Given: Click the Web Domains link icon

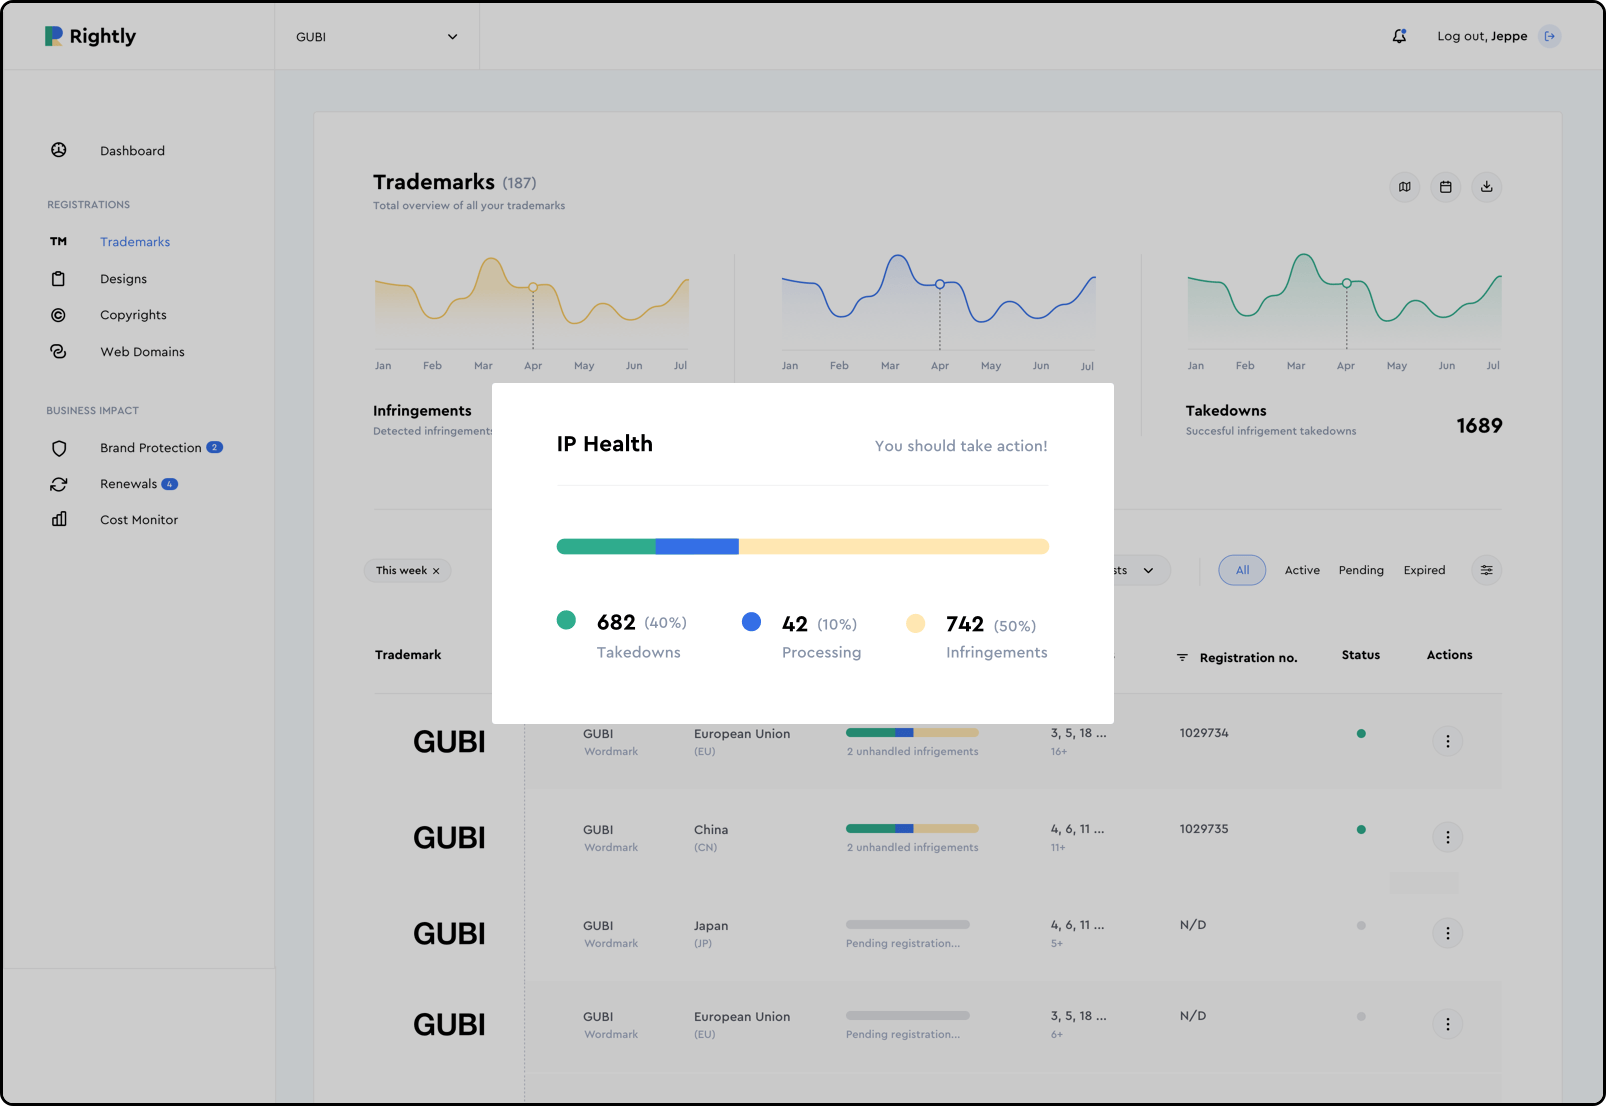Looking at the screenshot, I should (59, 351).
